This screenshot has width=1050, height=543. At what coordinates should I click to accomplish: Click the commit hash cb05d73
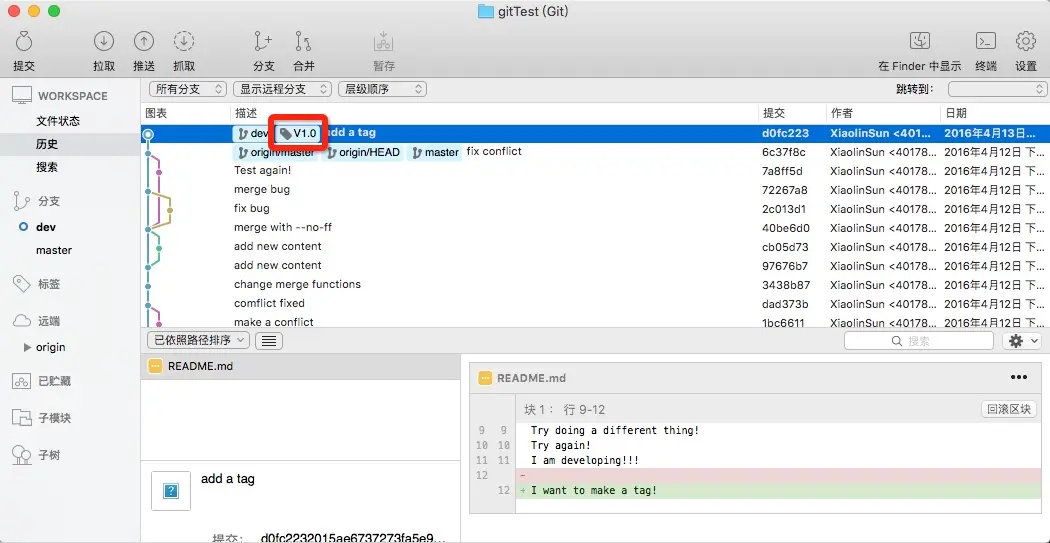coord(785,246)
